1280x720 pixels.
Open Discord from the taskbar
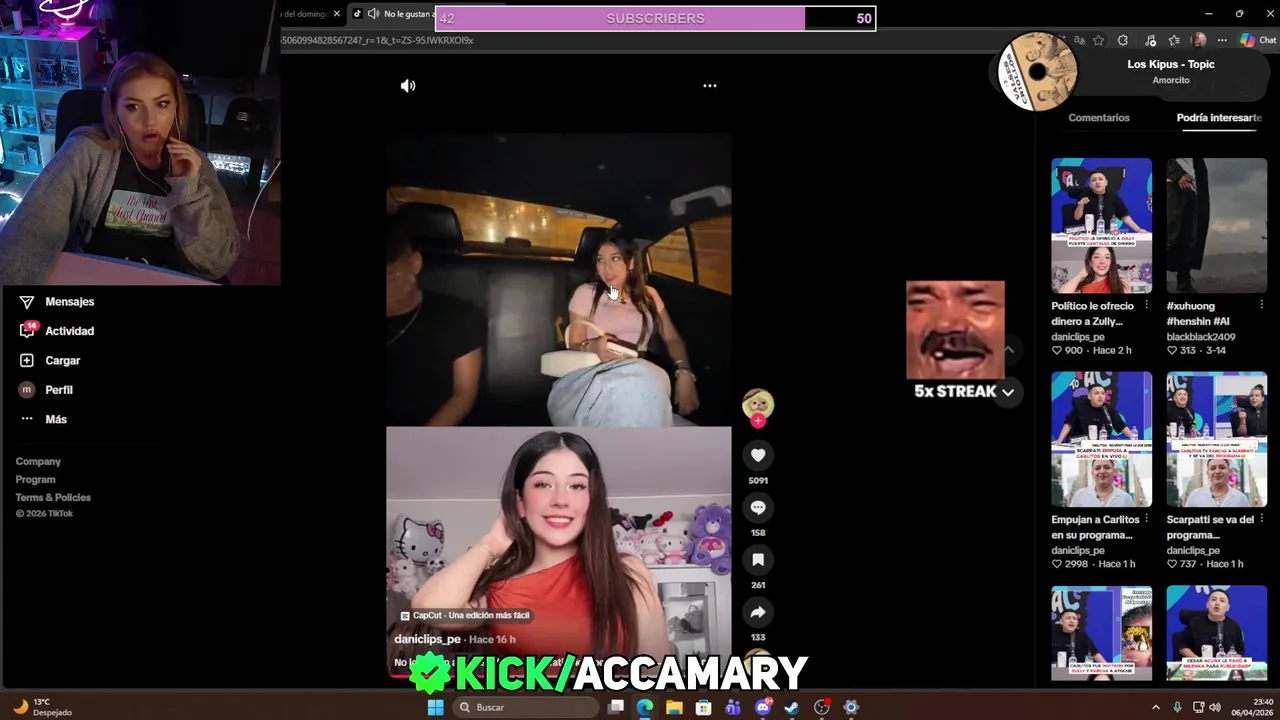[x=763, y=707]
